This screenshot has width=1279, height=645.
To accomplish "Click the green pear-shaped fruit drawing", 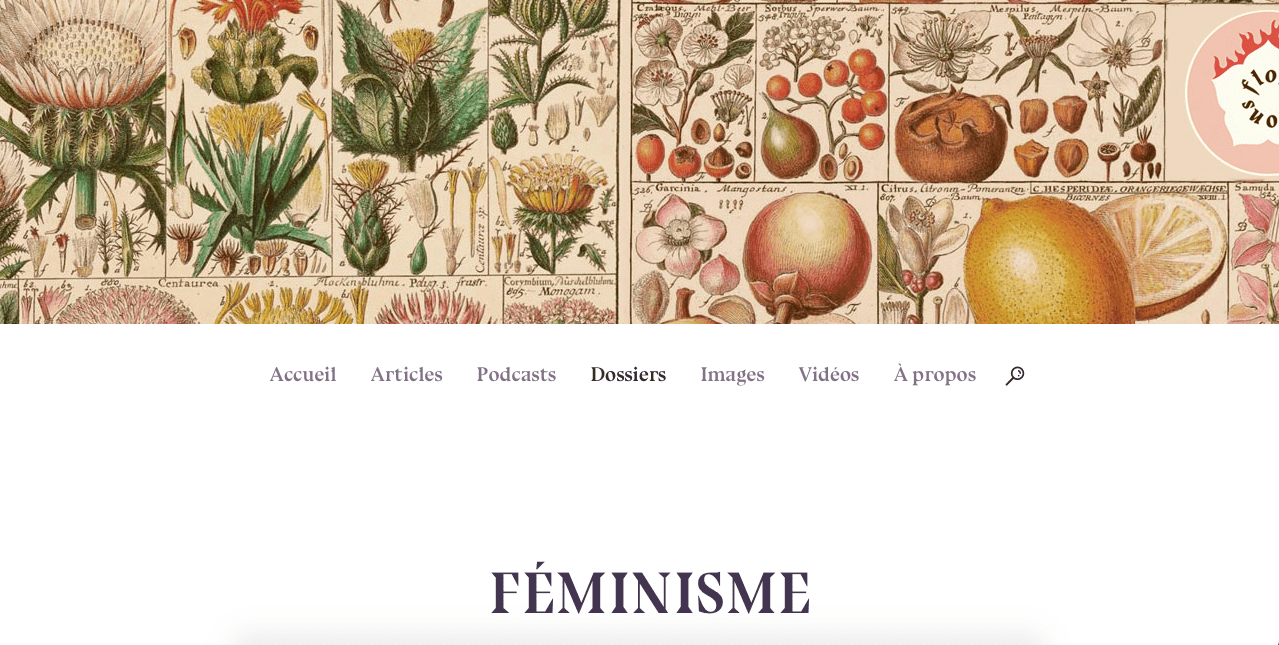I will pos(789,140).
